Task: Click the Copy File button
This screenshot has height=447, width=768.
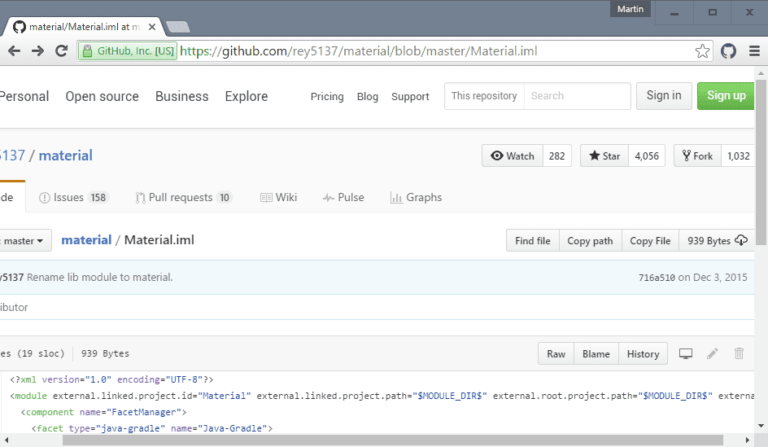Action: click(x=650, y=241)
